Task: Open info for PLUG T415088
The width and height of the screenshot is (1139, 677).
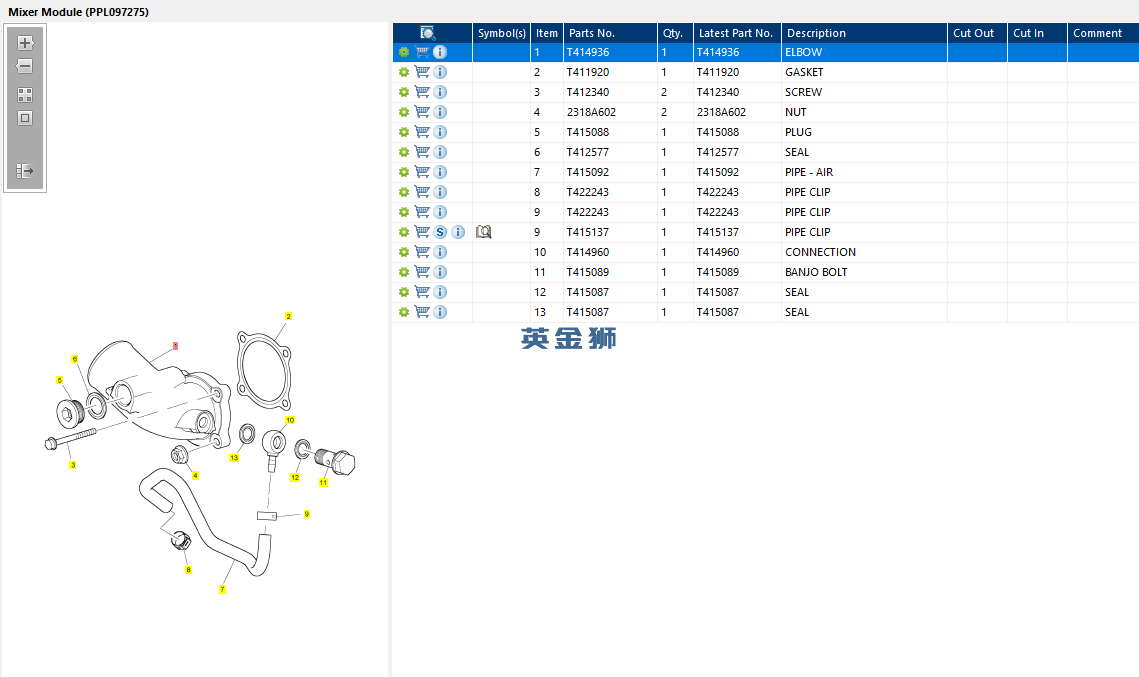Action: 440,132
